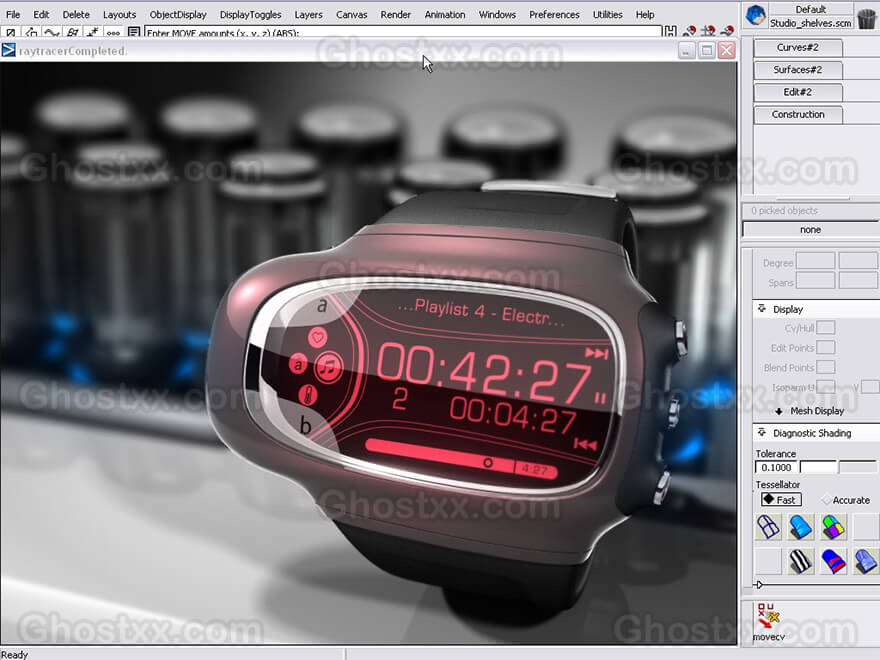880x660 pixels.
Task: Open the Layouts menu
Action: (120, 15)
